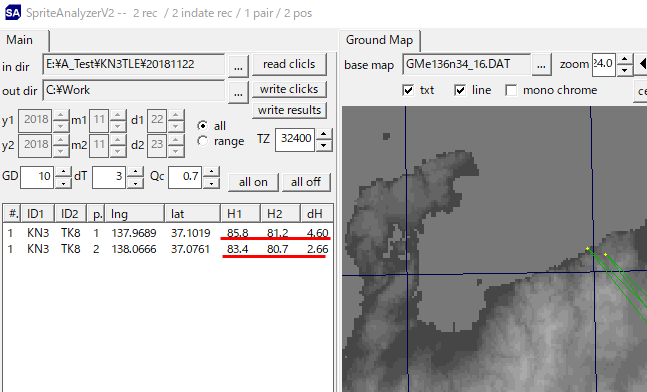Click the lat value 37.0761

[x=190, y=249]
